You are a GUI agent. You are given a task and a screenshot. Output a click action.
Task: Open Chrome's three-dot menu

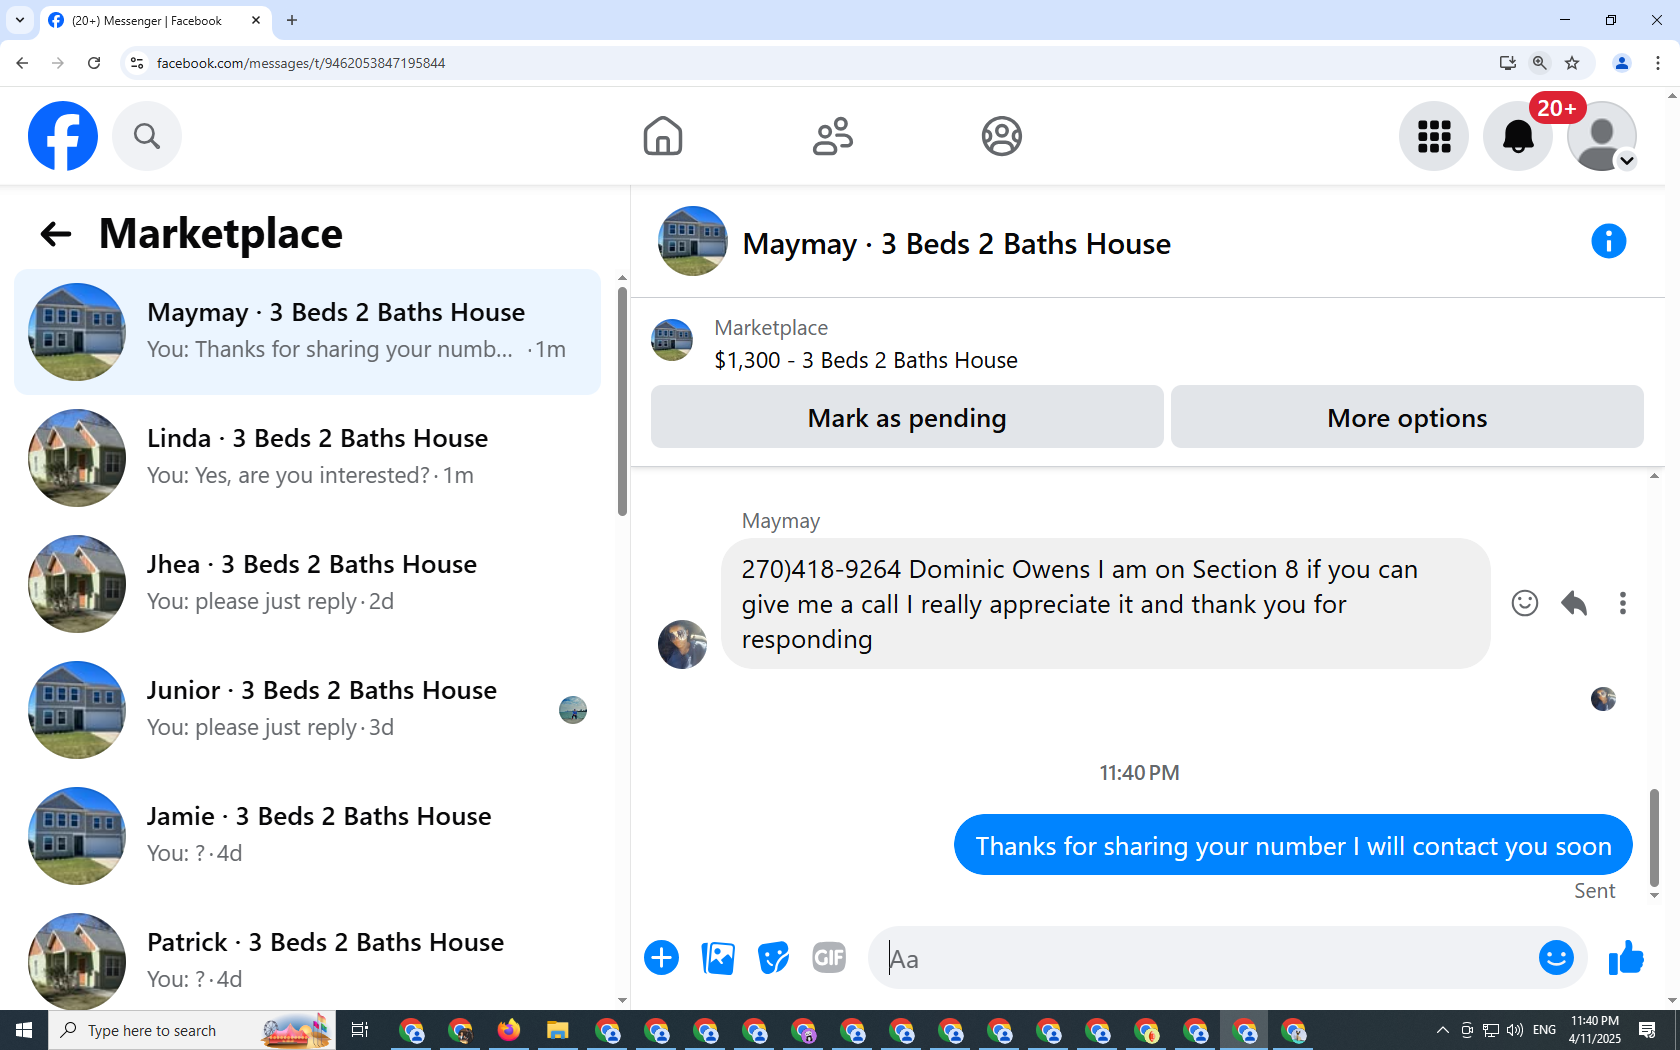(x=1658, y=63)
